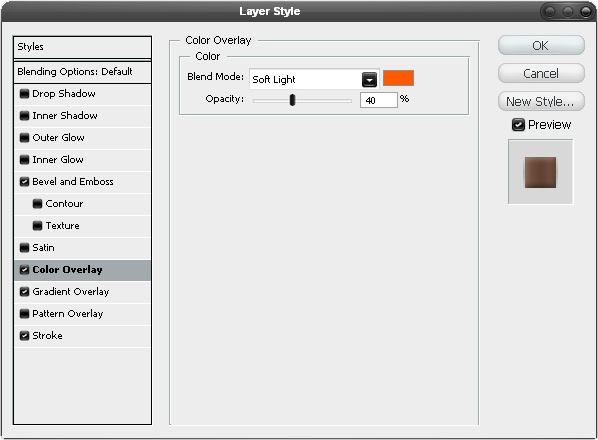This screenshot has width=598, height=440.
Task: Click the Soft Light blend mode combo box
Action: tap(314, 79)
